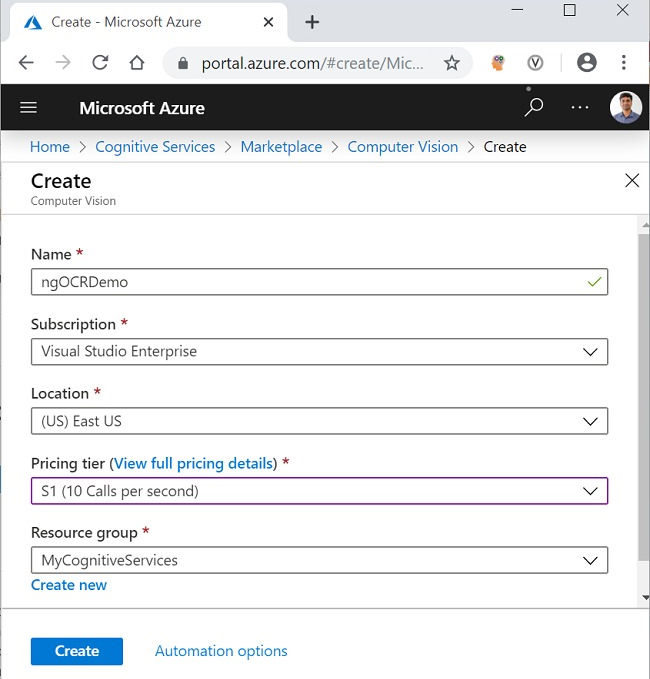
Task: Click Create new resource group link
Action: (69, 585)
